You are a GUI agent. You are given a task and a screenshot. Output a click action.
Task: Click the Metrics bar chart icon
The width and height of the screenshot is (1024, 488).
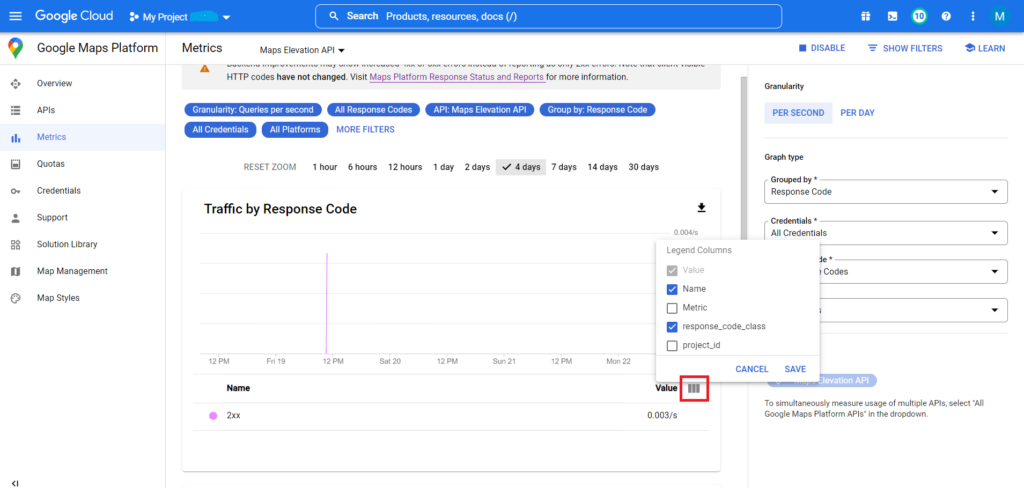(16, 137)
